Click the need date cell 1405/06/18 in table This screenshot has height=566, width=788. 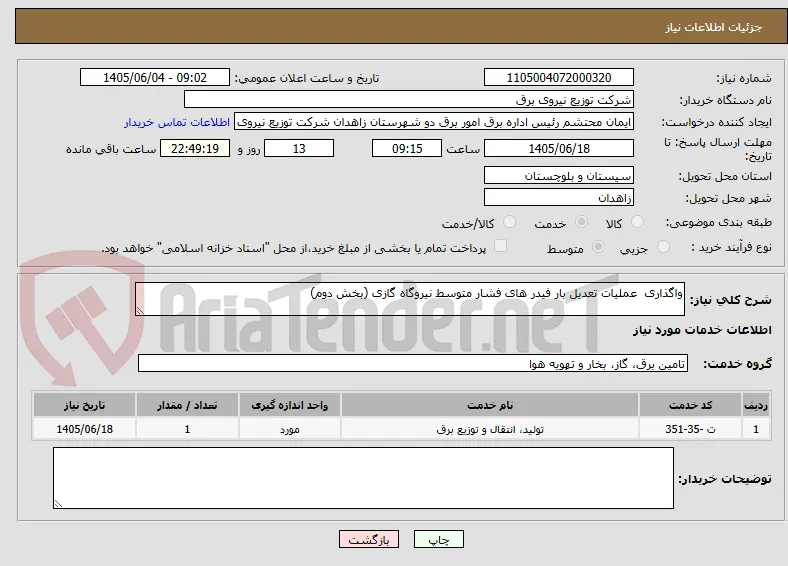pos(84,429)
